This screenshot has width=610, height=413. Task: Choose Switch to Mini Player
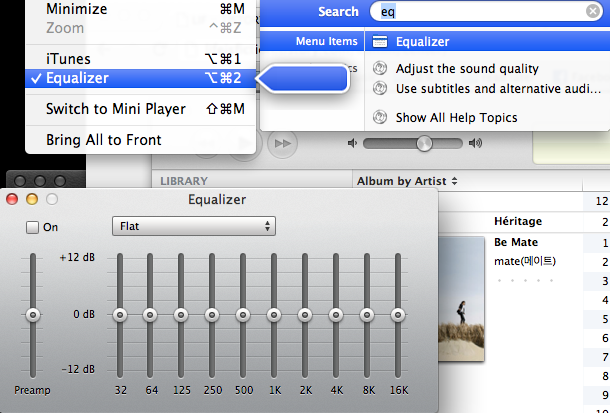140,109
